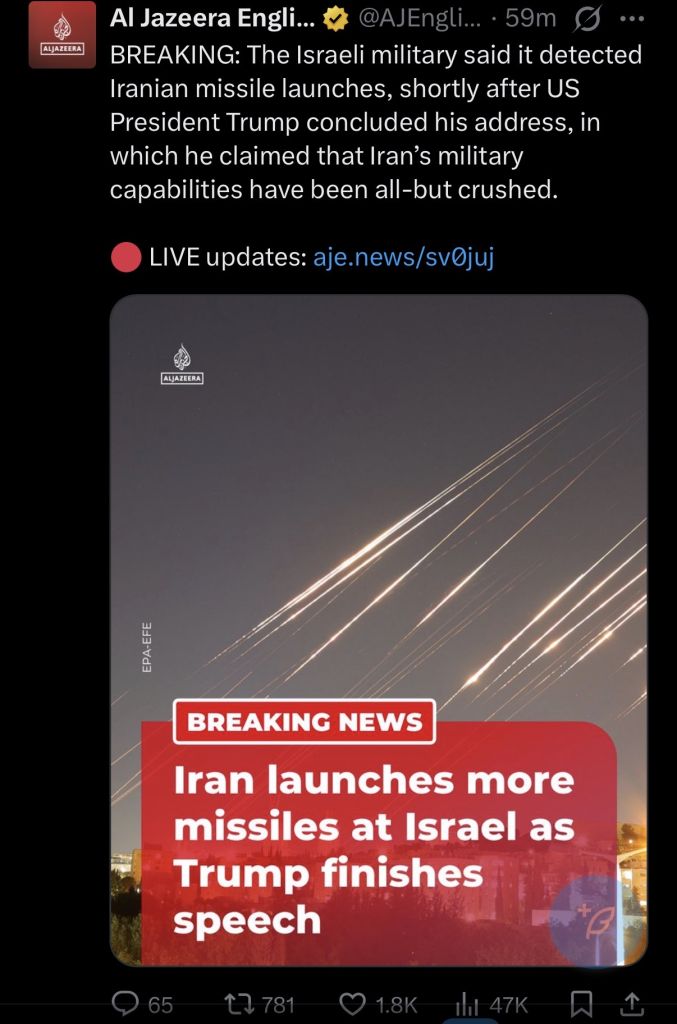The height and width of the screenshot is (1024, 677).
Task: Click the gold verified badge
Action: coord(336,19)
